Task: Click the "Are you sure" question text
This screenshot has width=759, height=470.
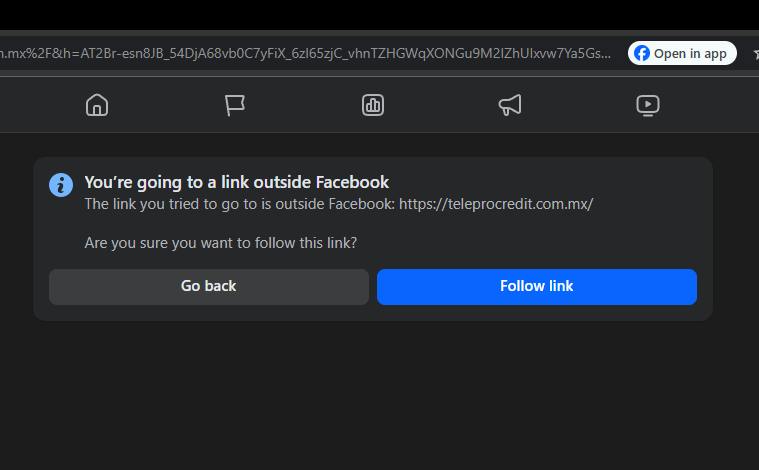Action: tap(220, 242)
